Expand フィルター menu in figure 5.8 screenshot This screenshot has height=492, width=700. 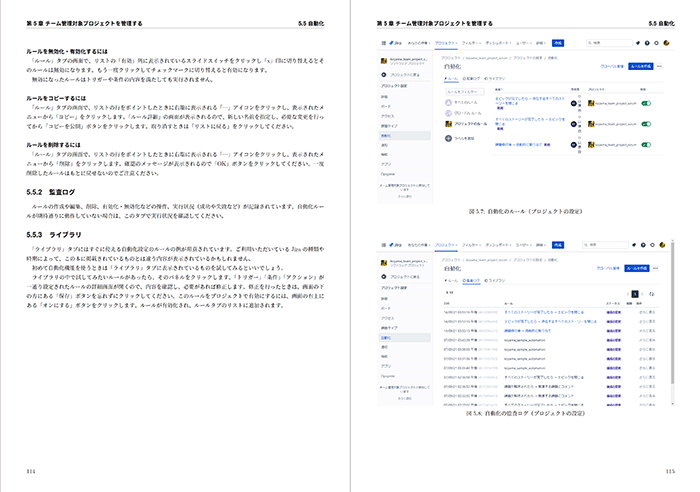471,245
